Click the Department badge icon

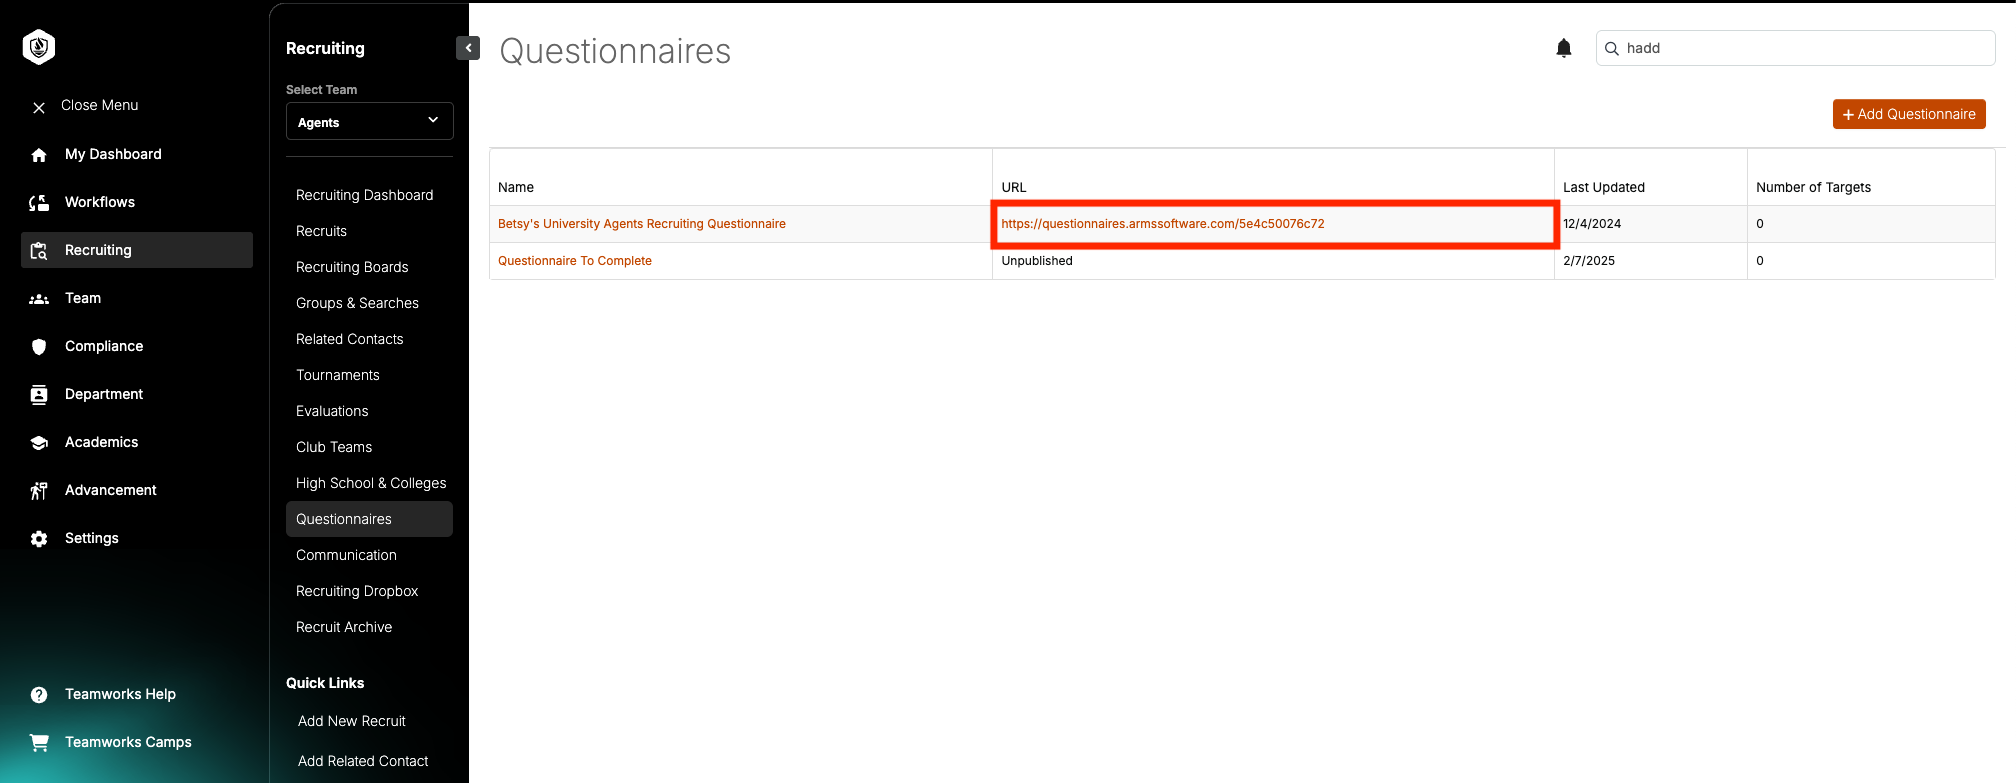(39, 395)
